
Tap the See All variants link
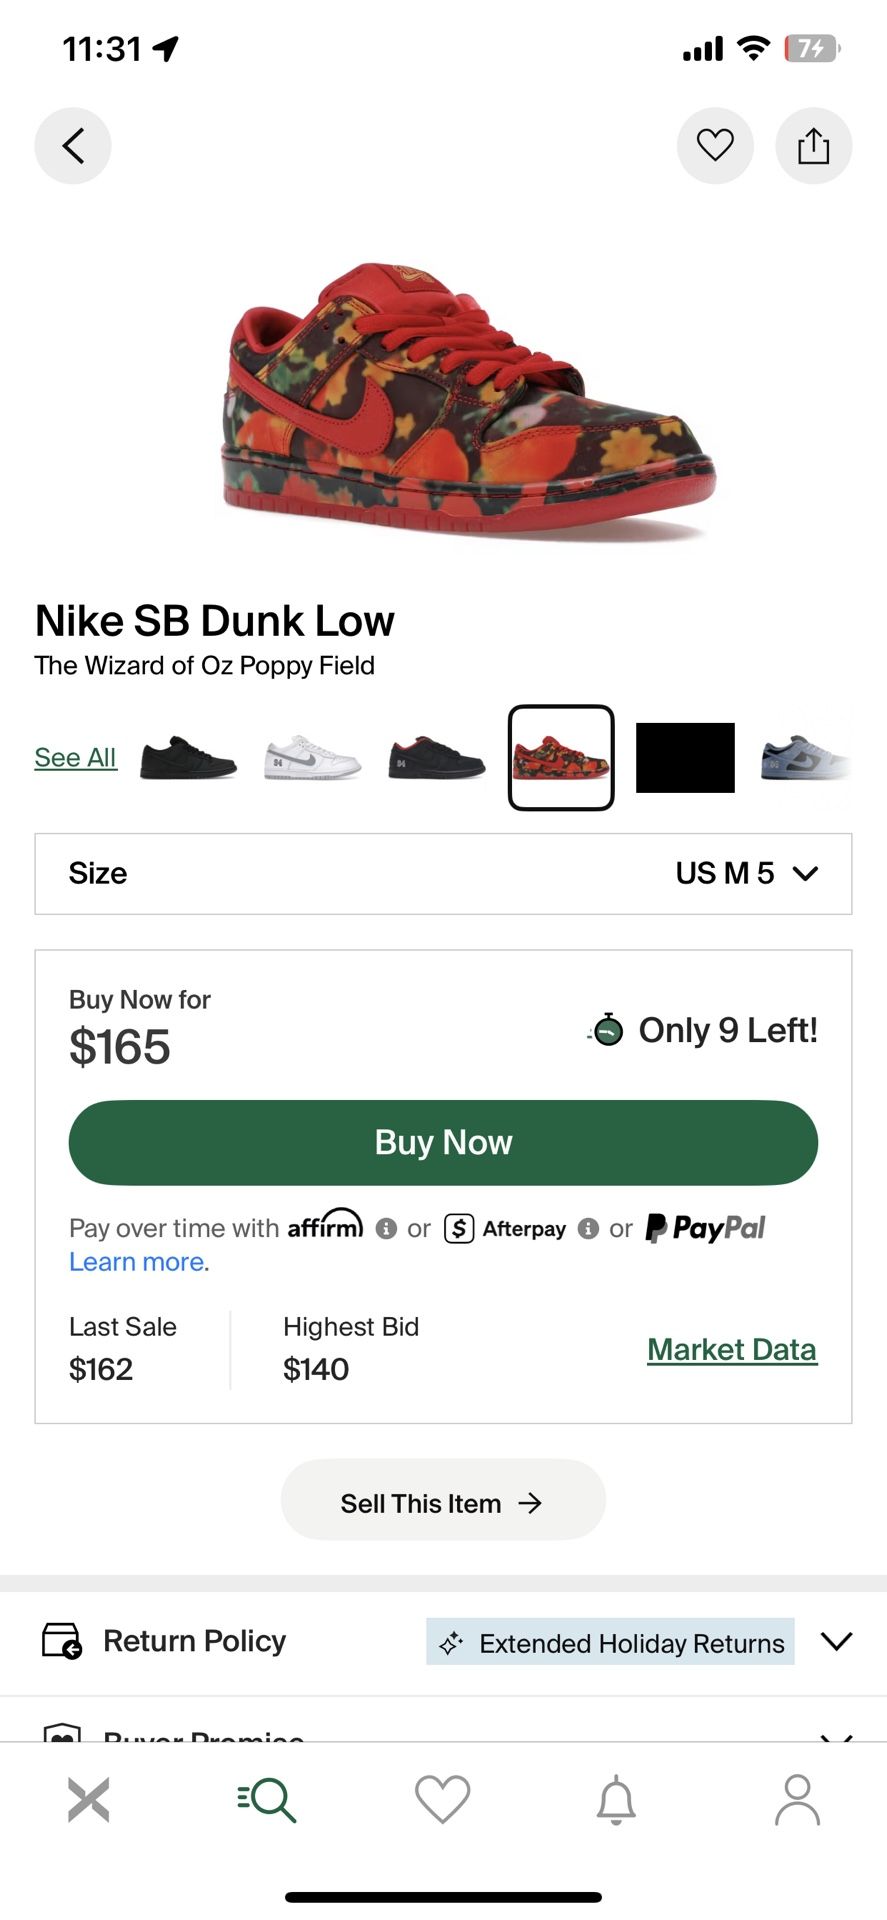[x=75, y=758]
